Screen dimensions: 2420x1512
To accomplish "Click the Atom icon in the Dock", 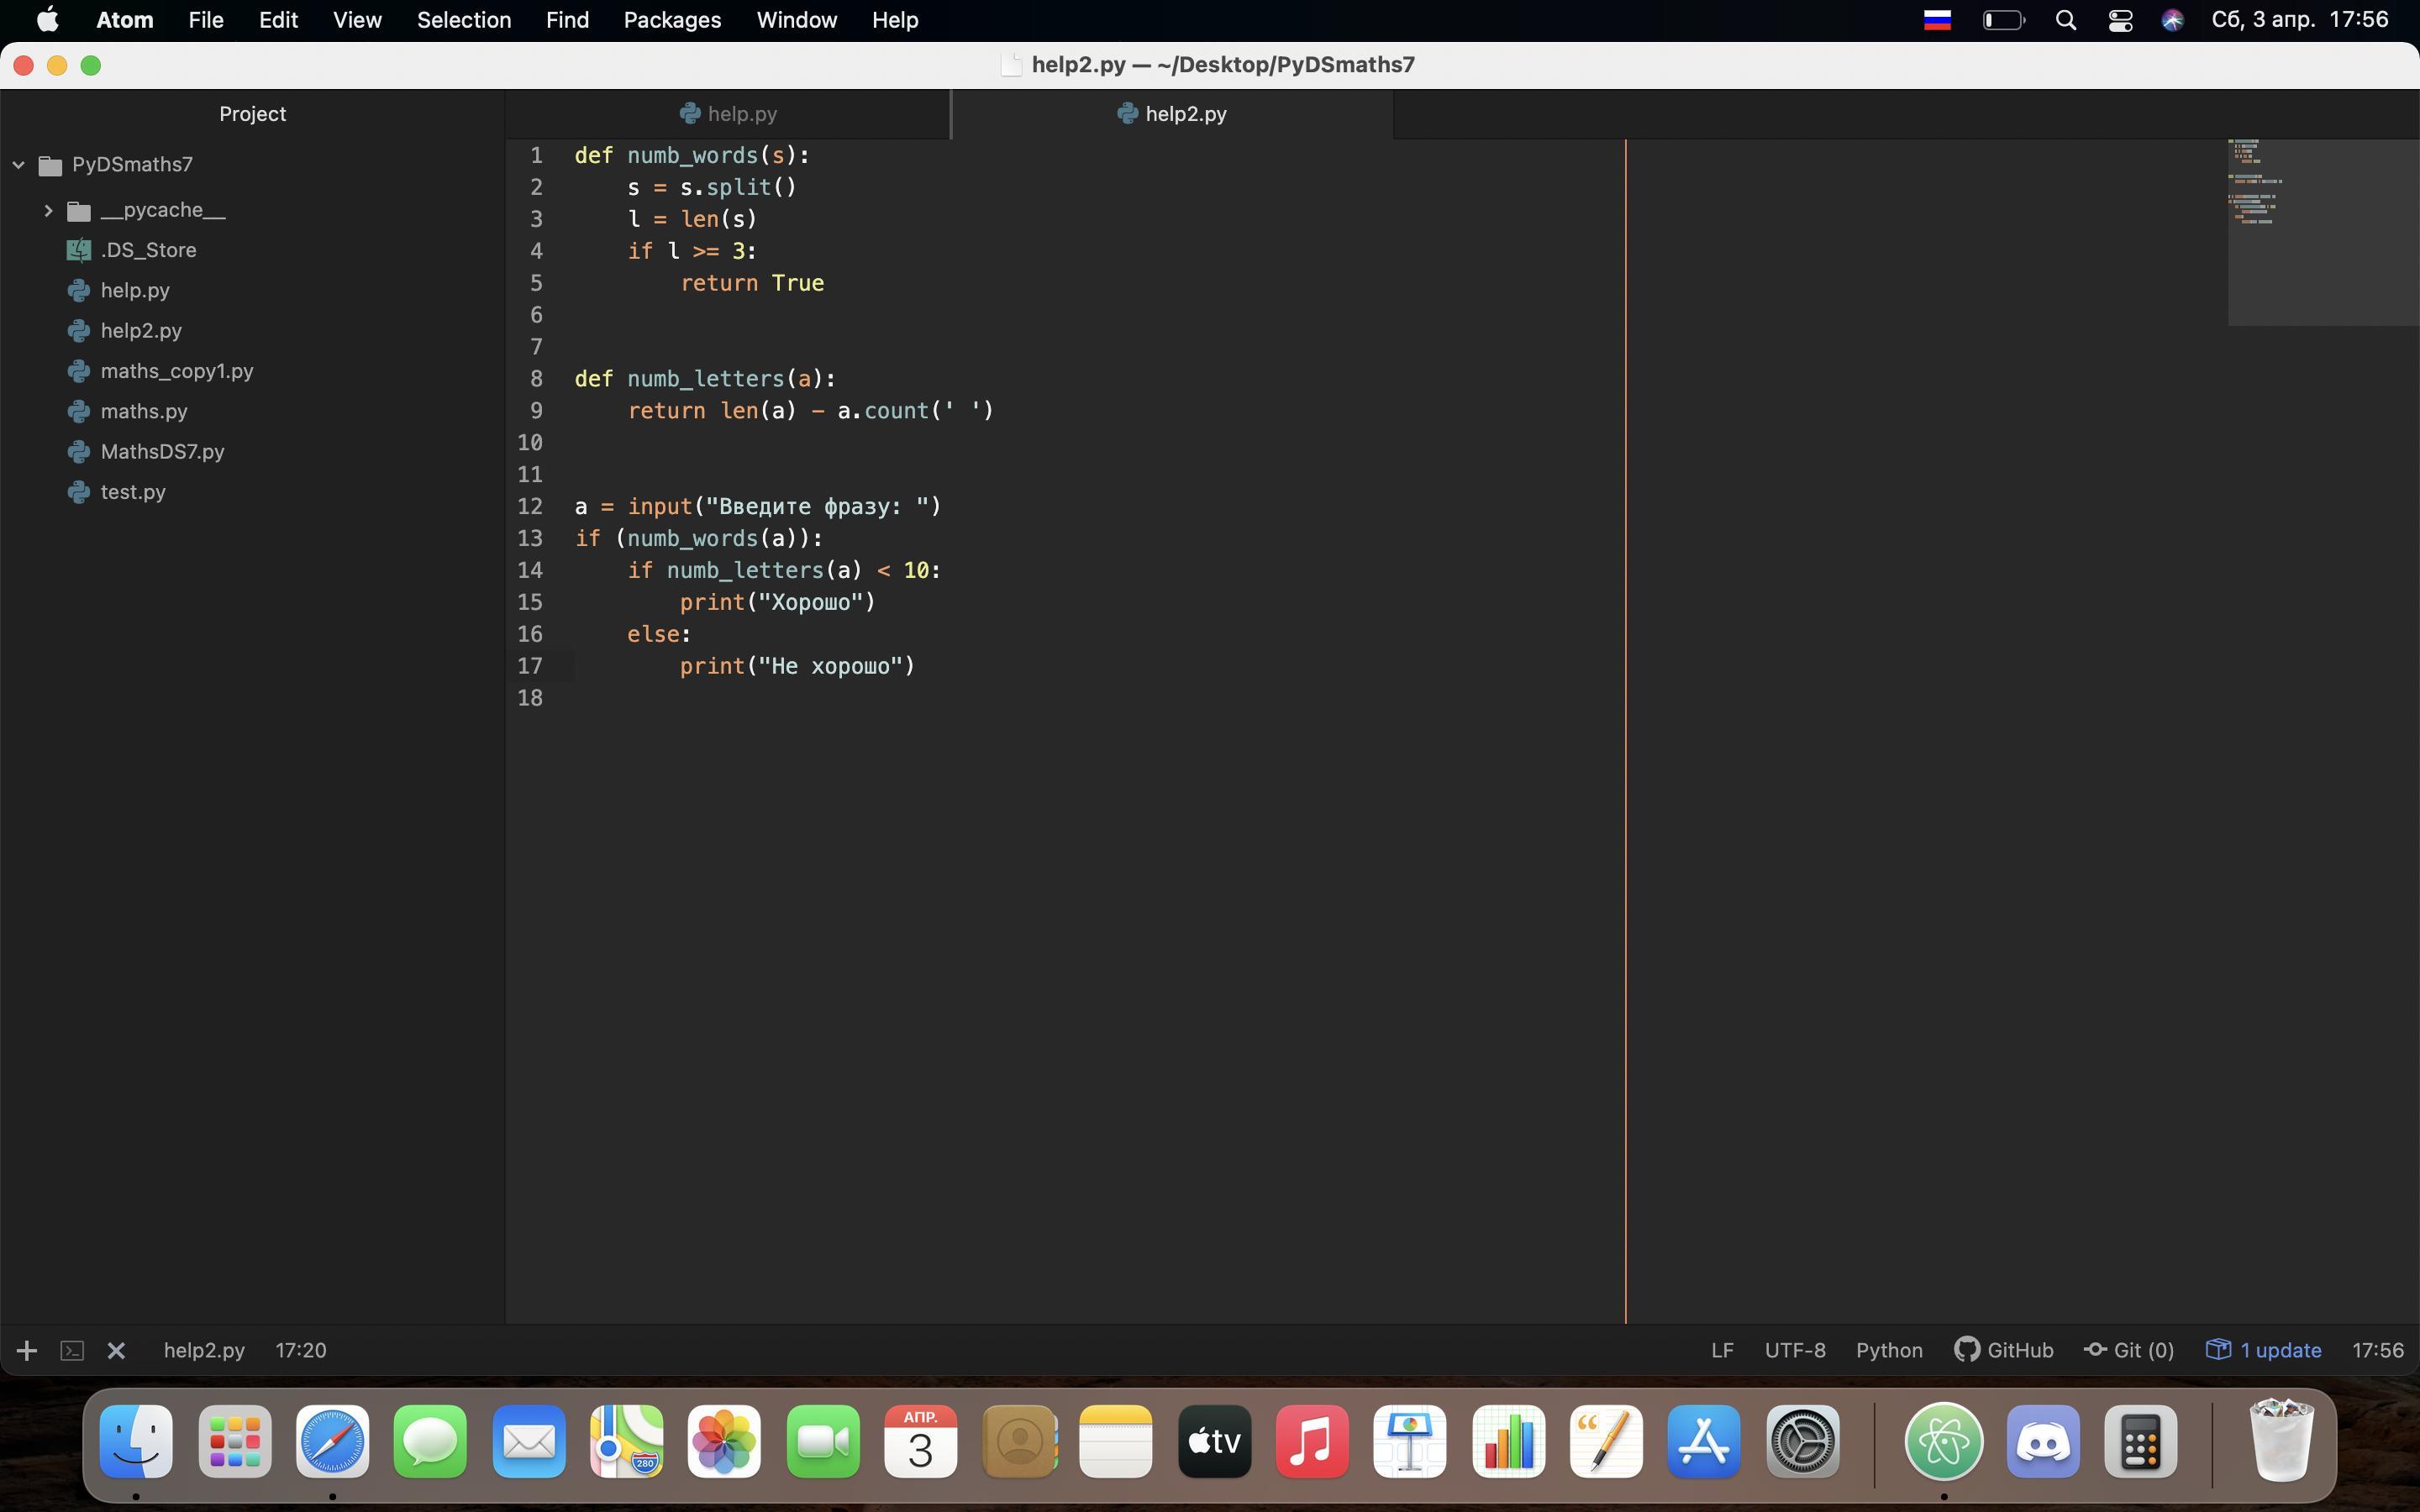I will [1944, 1442].
